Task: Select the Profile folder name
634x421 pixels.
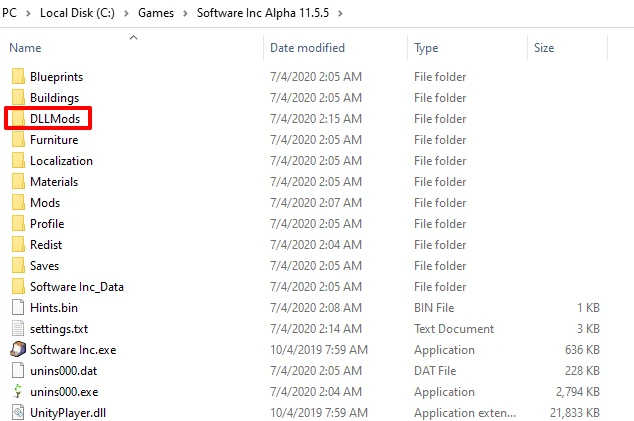Action: pos(47,224)
